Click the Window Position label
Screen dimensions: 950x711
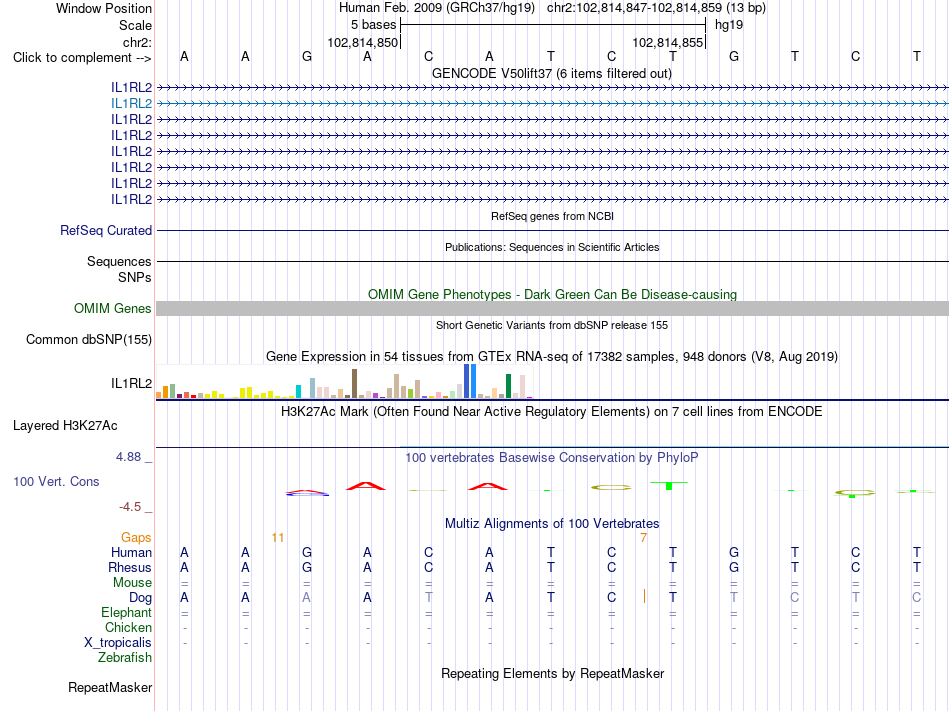[104, 8]
